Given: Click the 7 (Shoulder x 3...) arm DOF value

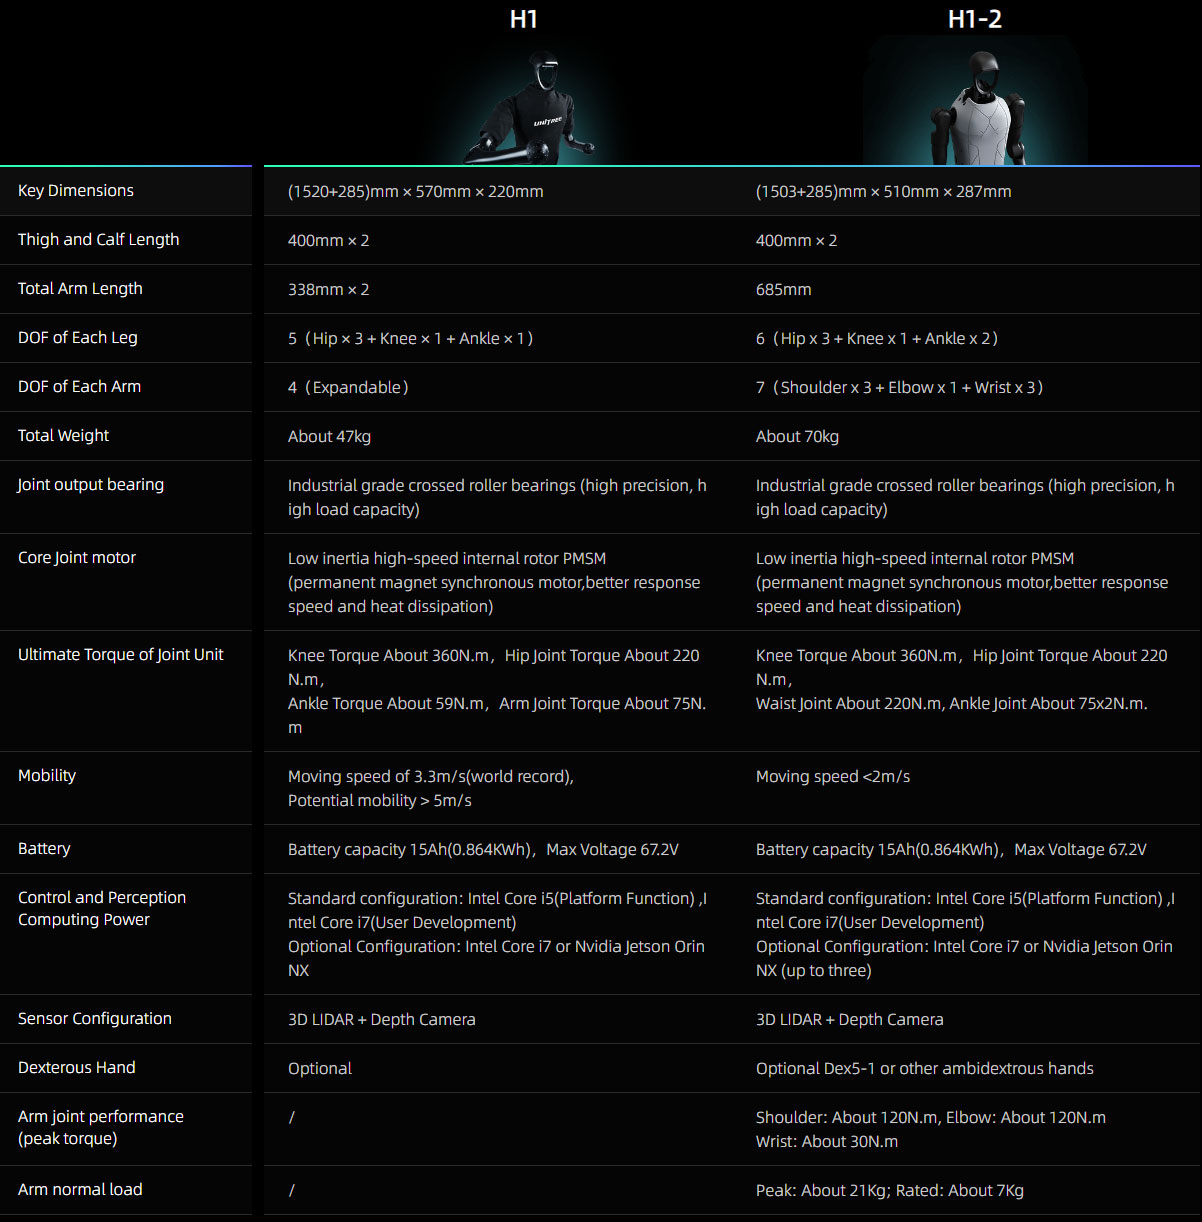Looking at the screenshot, I should [900, 387].
